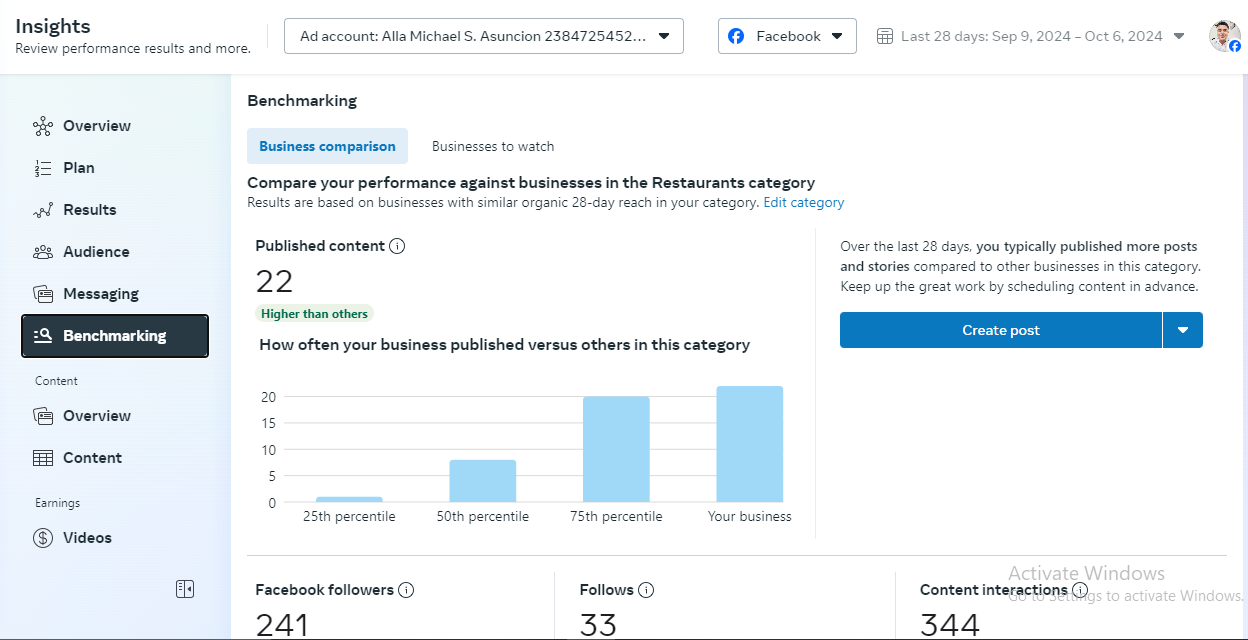The height and width of the screenshot is (640, 1248).
Task: Click the Create post button
Action: coord(1000,330)
